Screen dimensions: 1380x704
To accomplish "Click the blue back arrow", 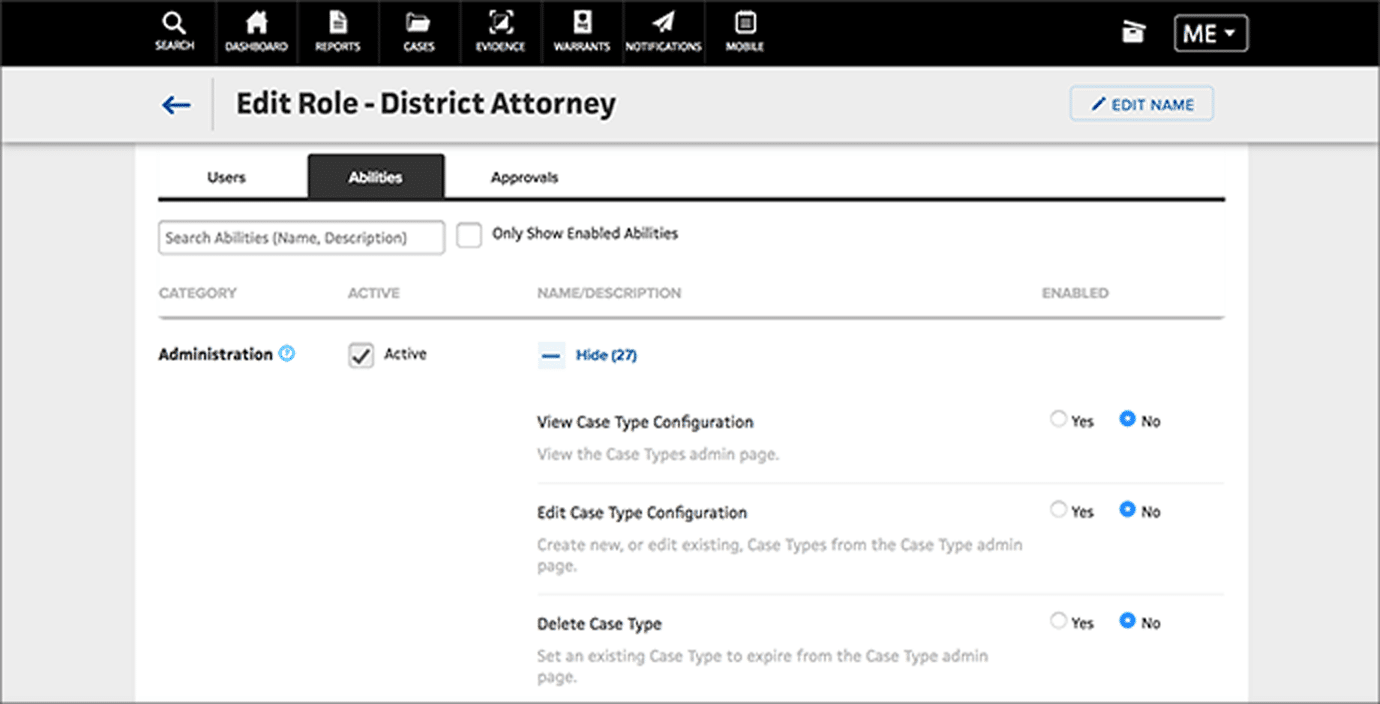I will [x=176, y=105].
